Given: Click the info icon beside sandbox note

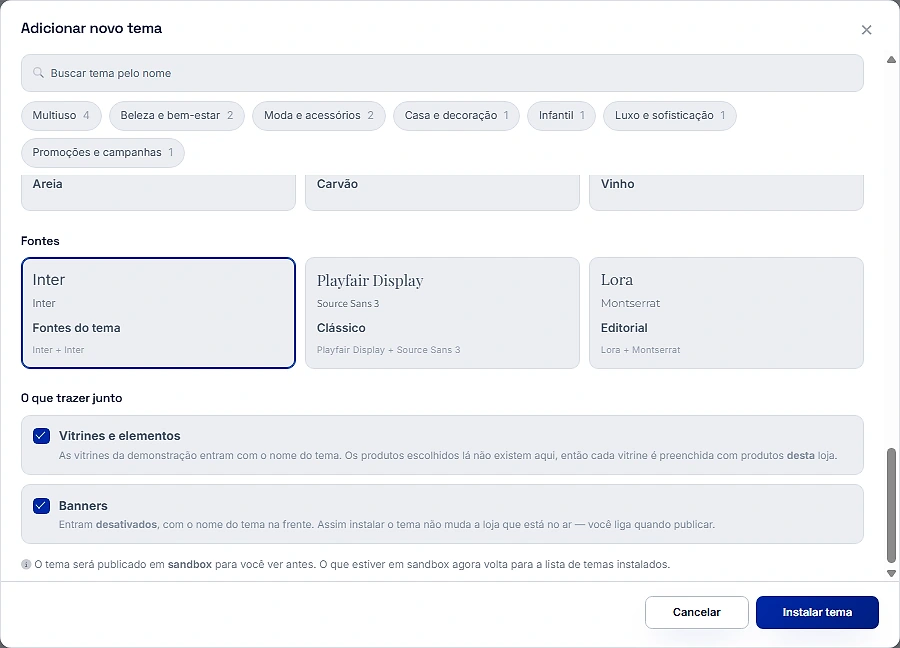Looking at the screenshot, I should 26,565.
